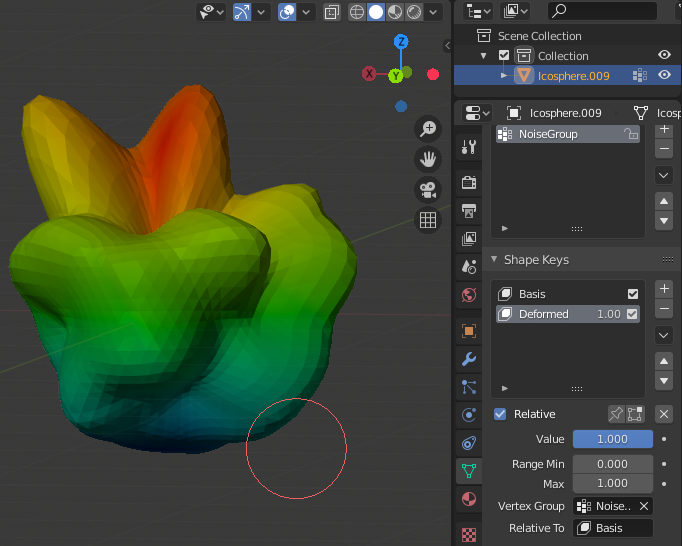Click the Max range field
Image resolution: width=682 pixels, height=546 pixels.
point(612,483)
